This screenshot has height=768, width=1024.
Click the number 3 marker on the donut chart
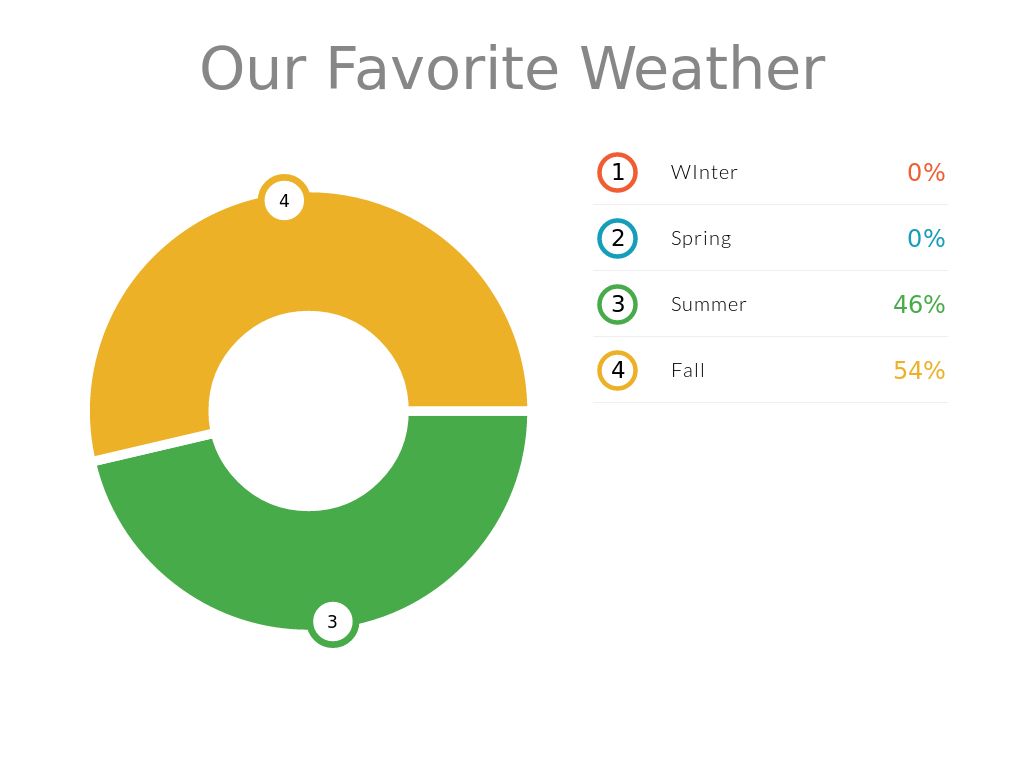tap(332, 621)
